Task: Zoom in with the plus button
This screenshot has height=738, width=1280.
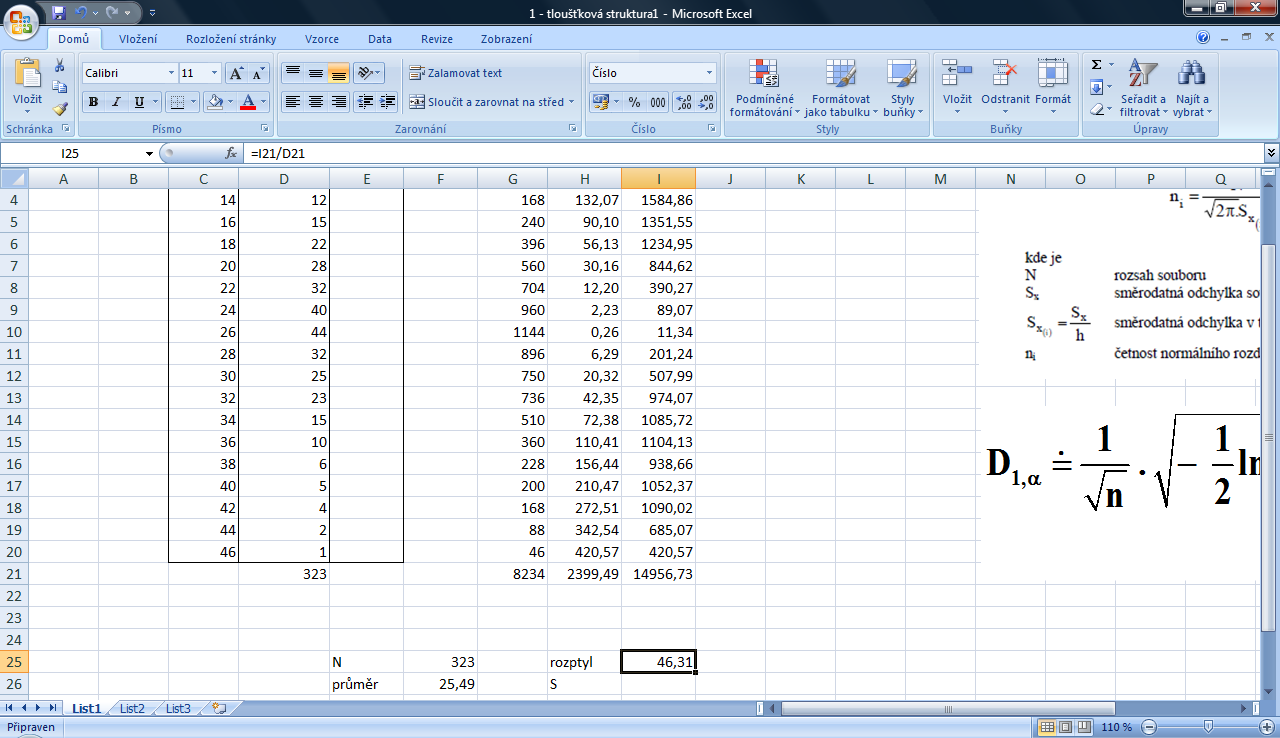Action: [1268, 726]
